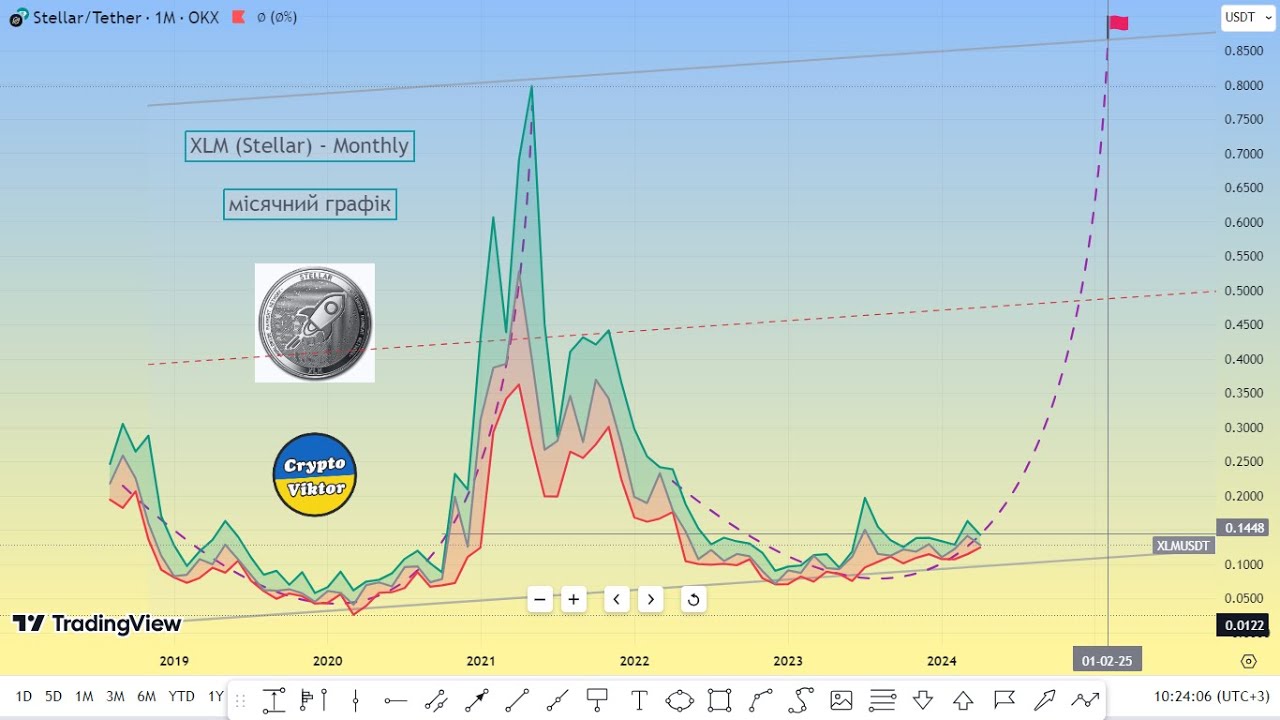Switch to YTD time range
This screenshot has height=720, width=1280.
coord(181,696)
